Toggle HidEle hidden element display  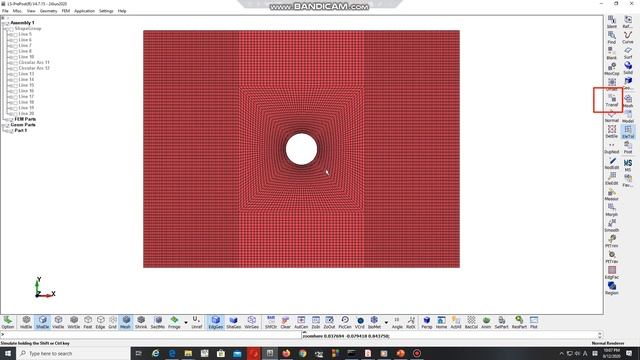click(x=26, y=322)
